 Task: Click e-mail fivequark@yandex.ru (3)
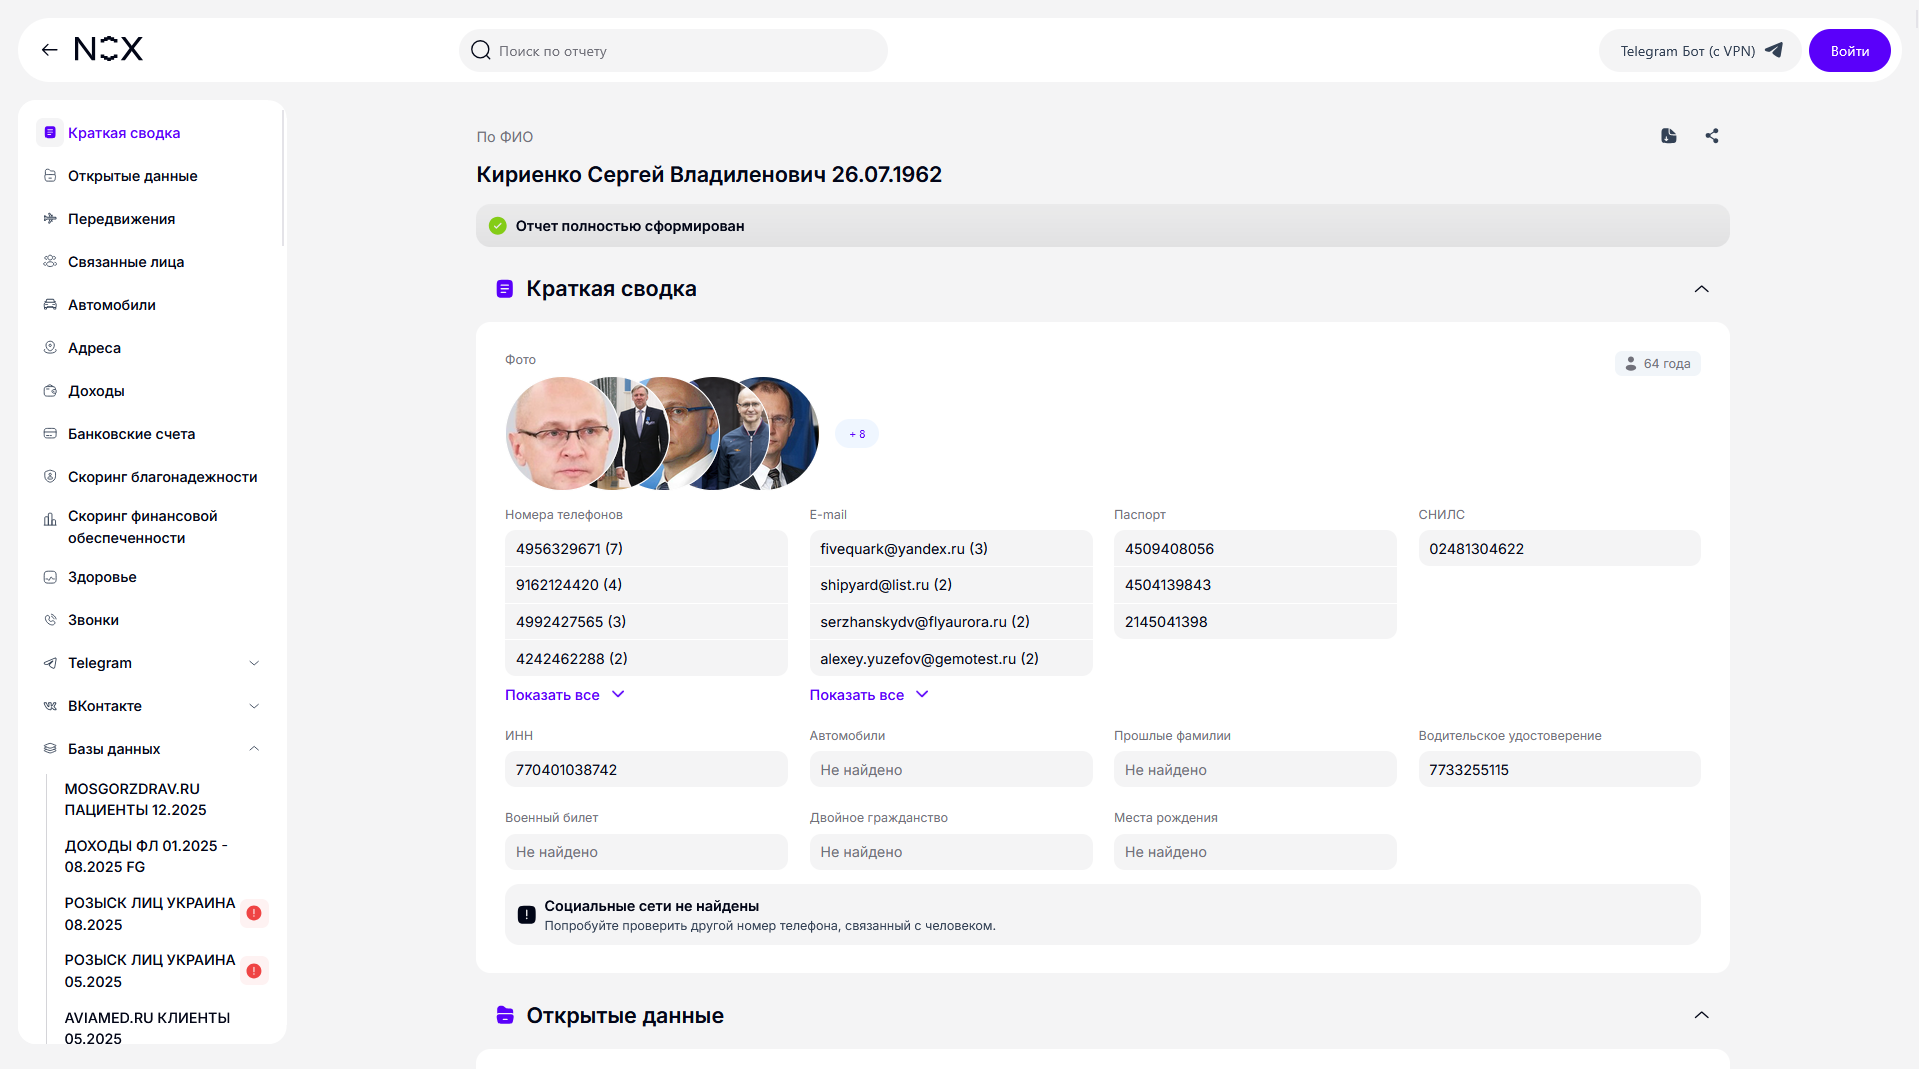tap(950, 549)
